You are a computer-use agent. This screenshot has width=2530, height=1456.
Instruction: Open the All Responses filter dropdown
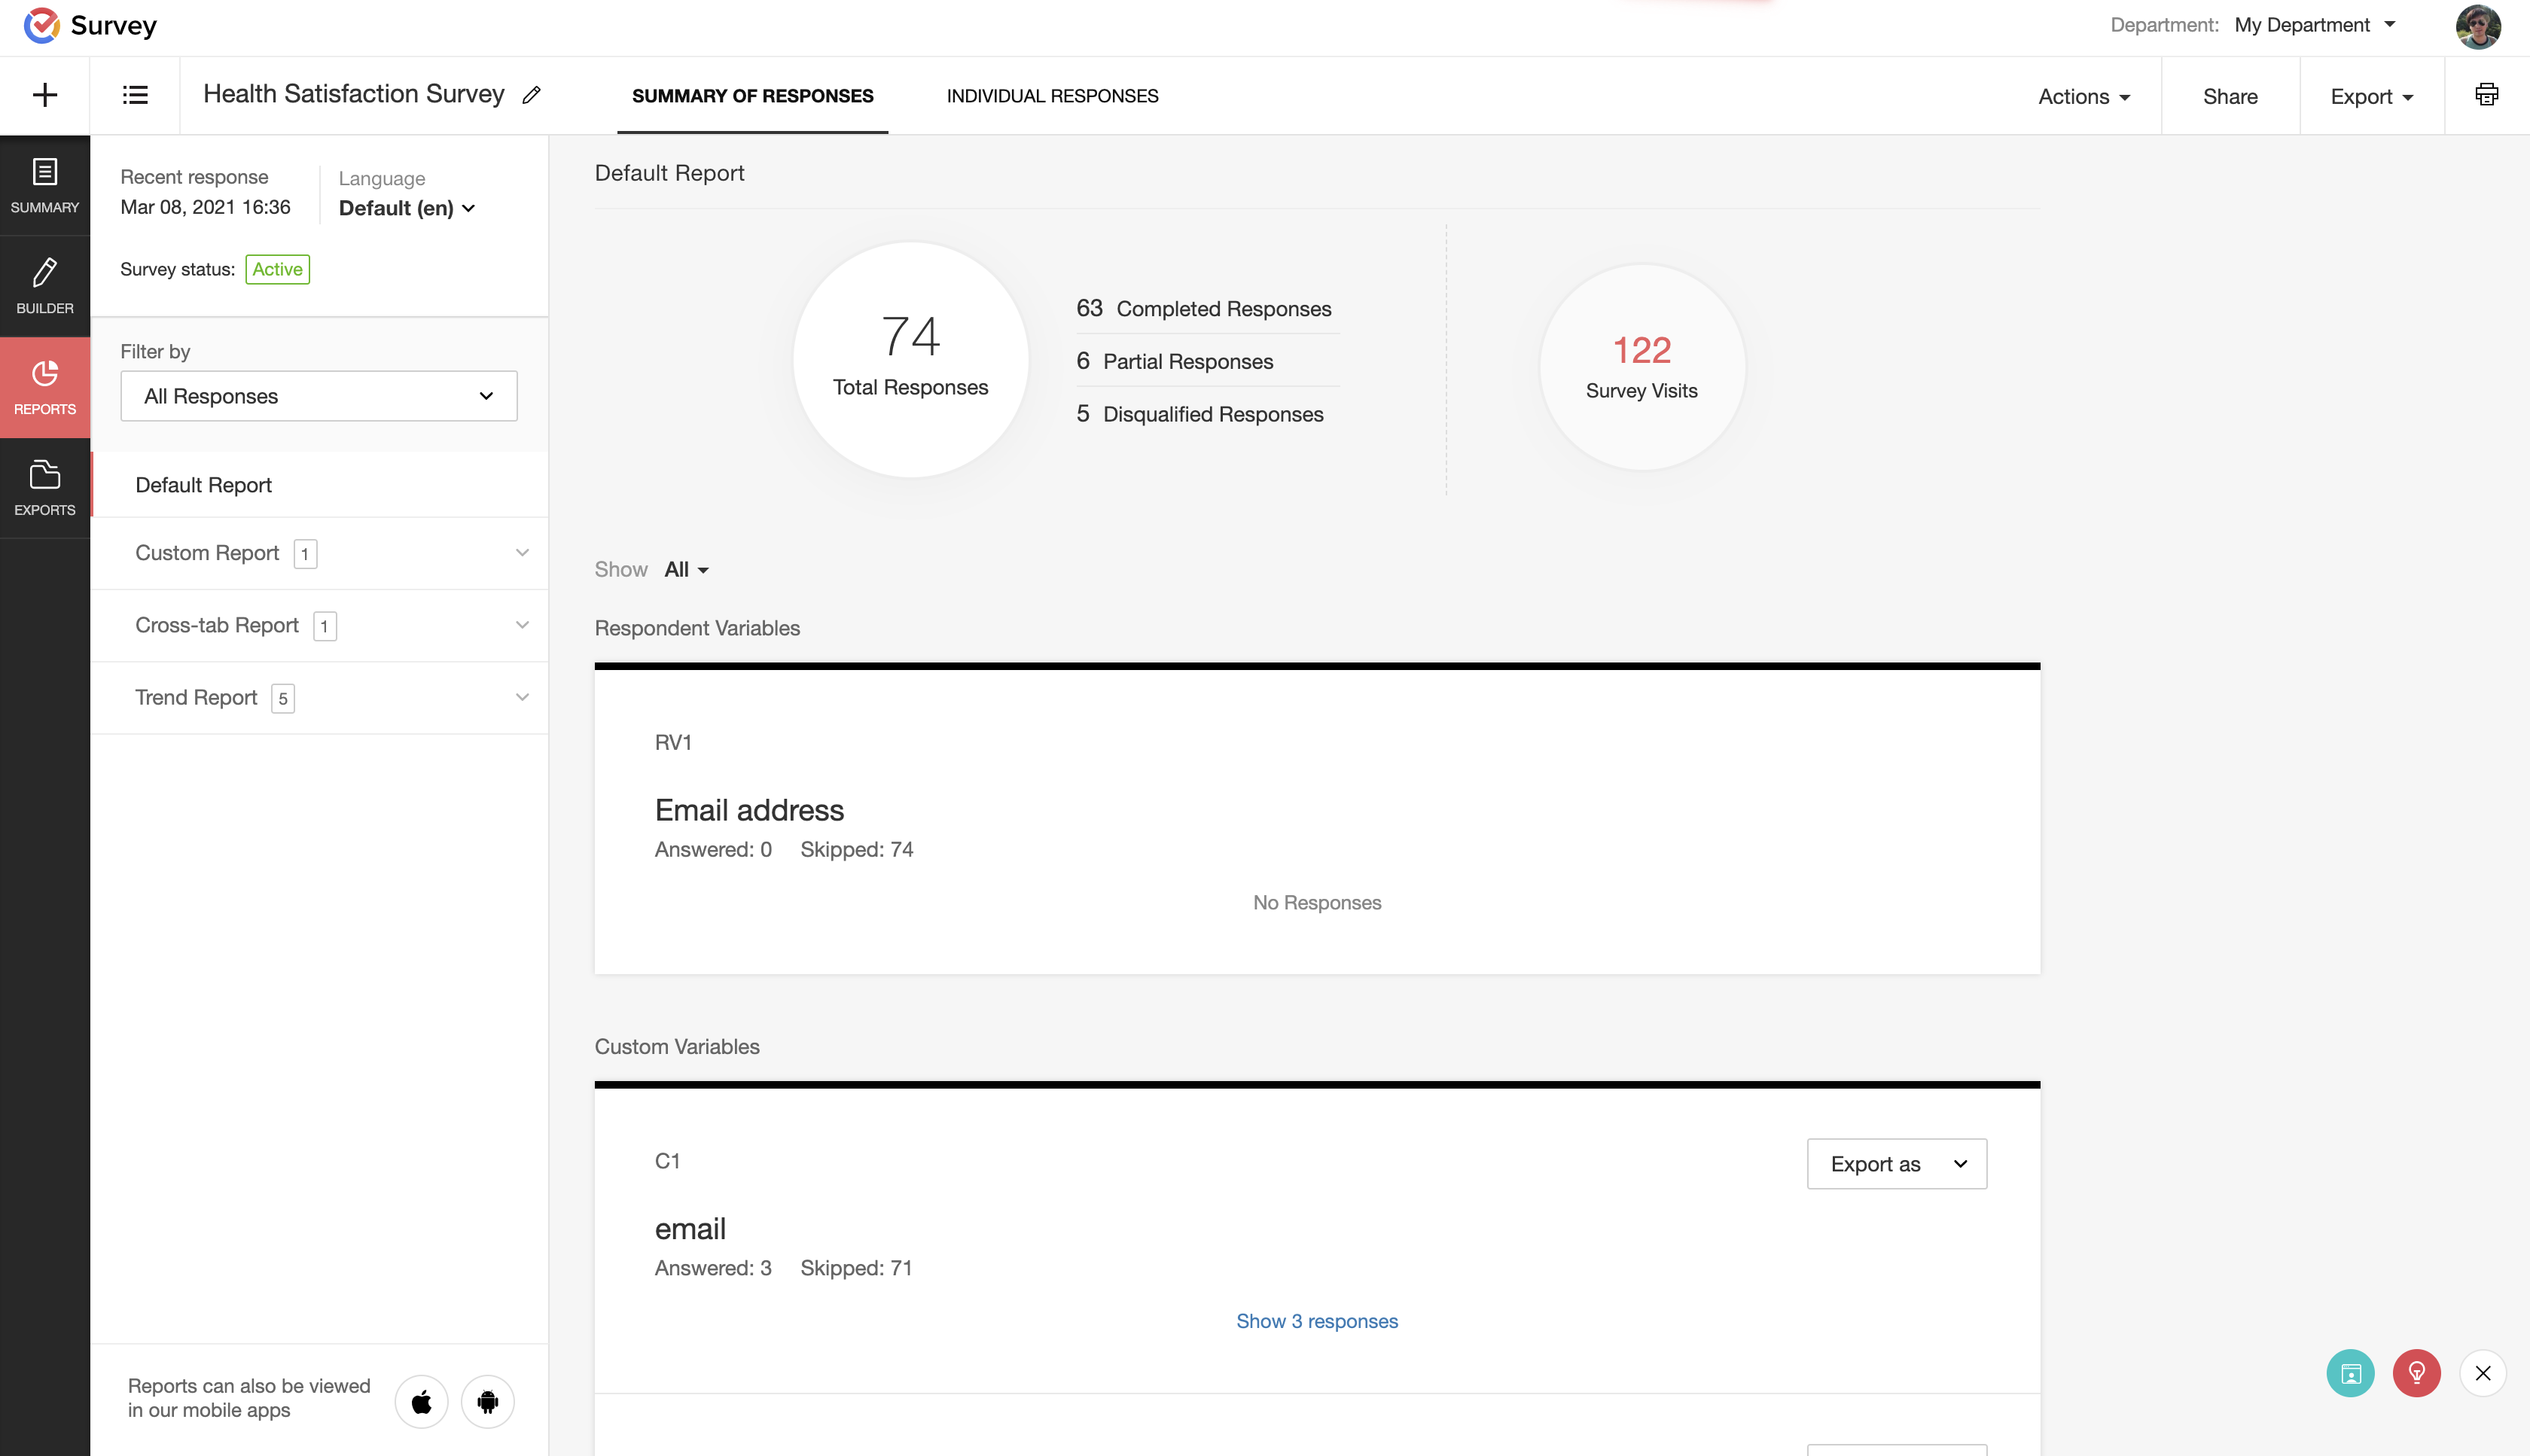[x=319, y=396]
